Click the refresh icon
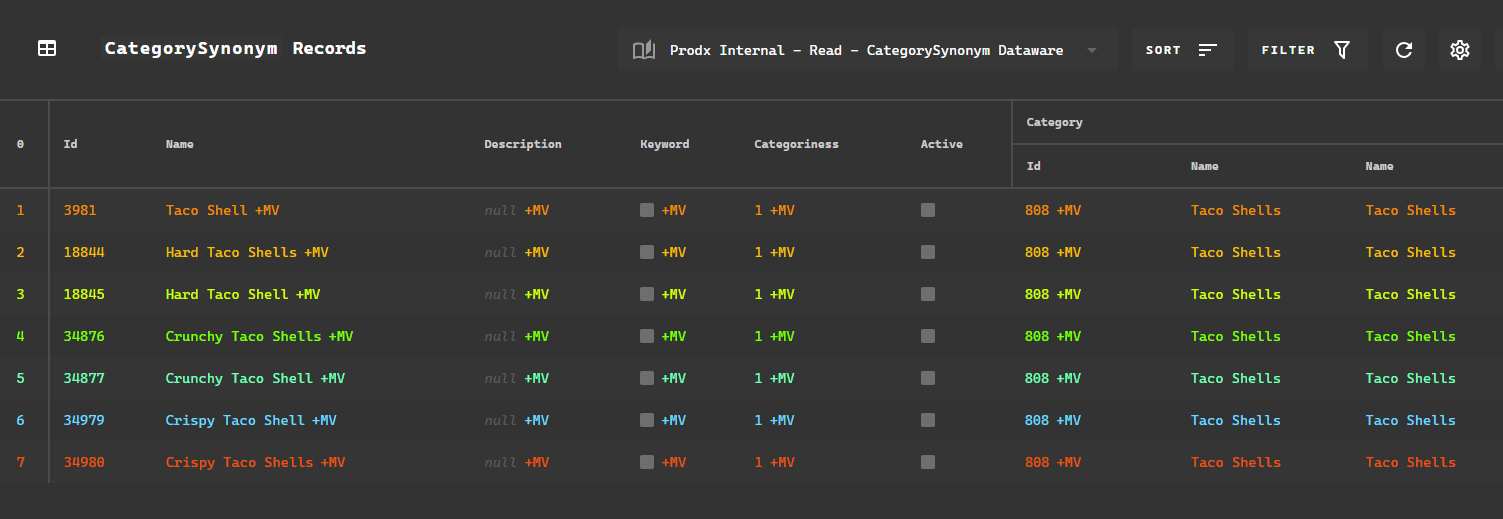 click(x=1404, y=50)
